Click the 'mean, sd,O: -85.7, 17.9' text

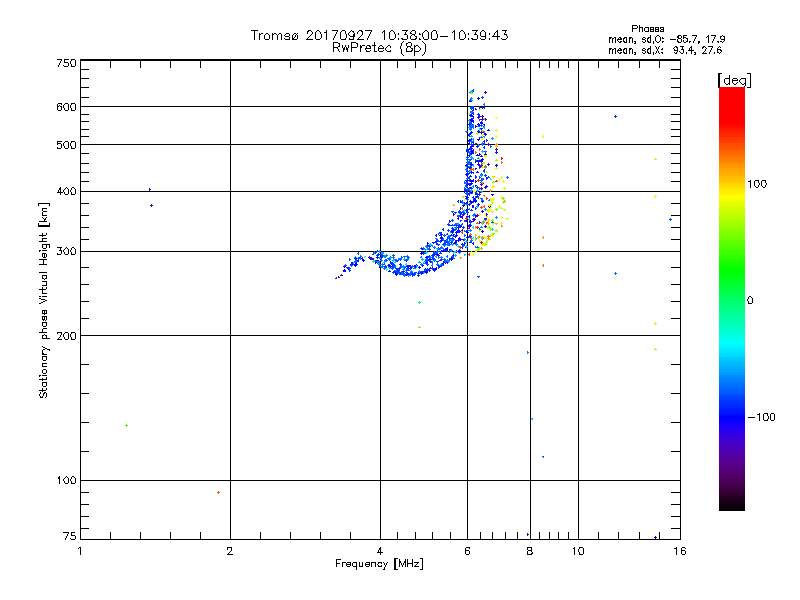[666, 39]
